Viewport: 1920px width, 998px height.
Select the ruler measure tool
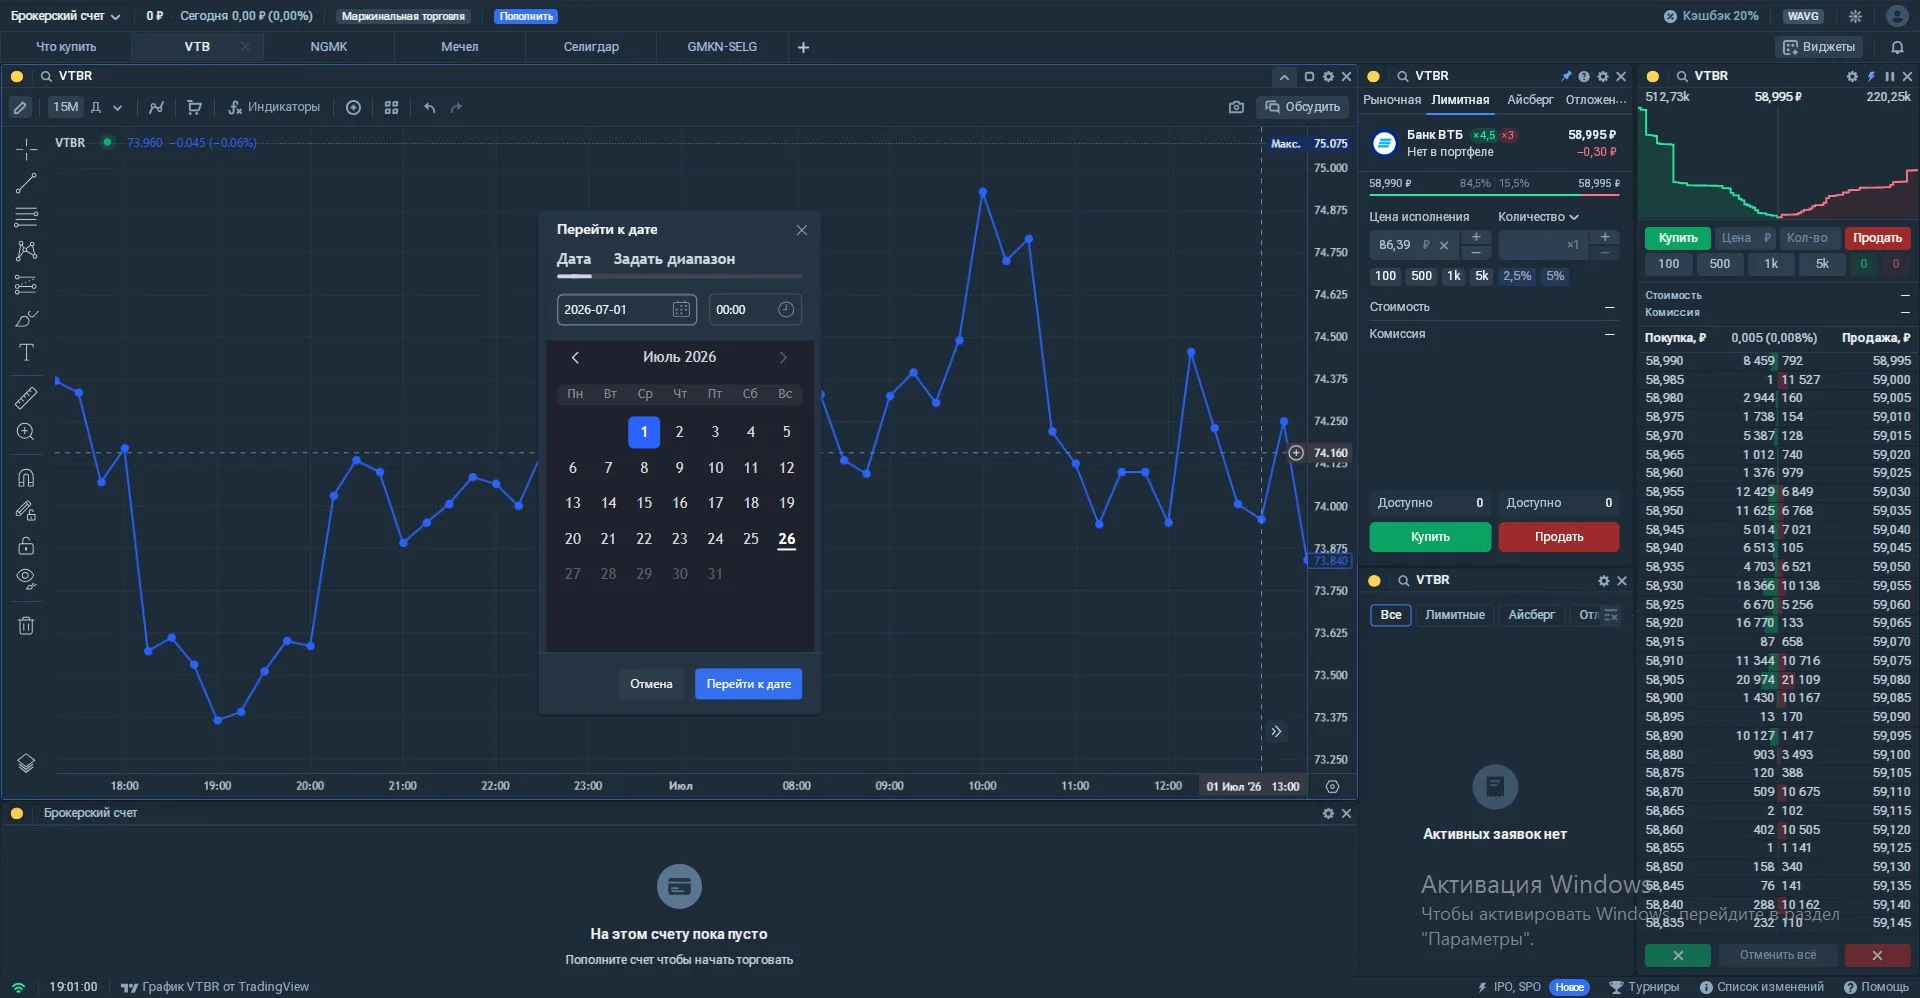coord(26,398)
